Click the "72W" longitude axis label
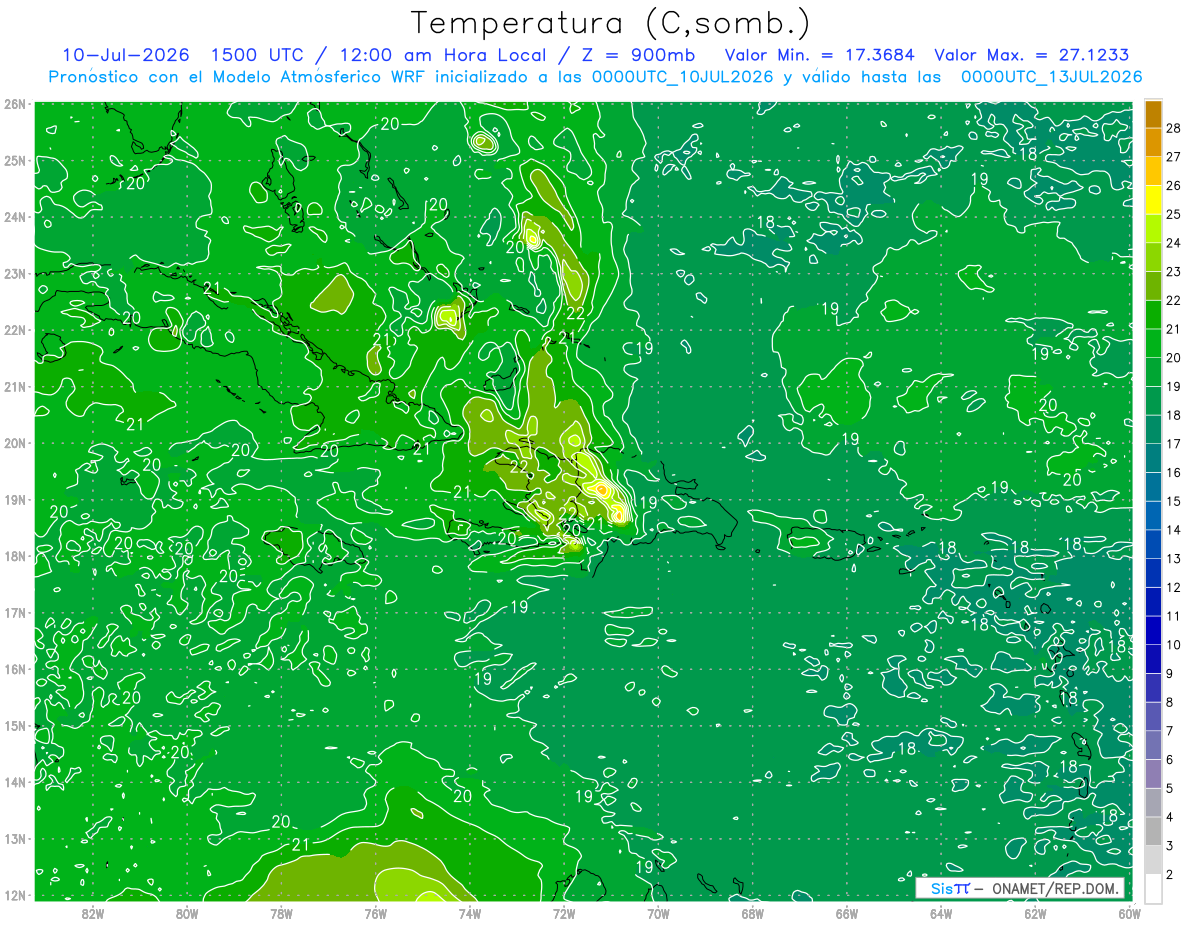This screenshot has width=1200, height=927. [564, 914]
